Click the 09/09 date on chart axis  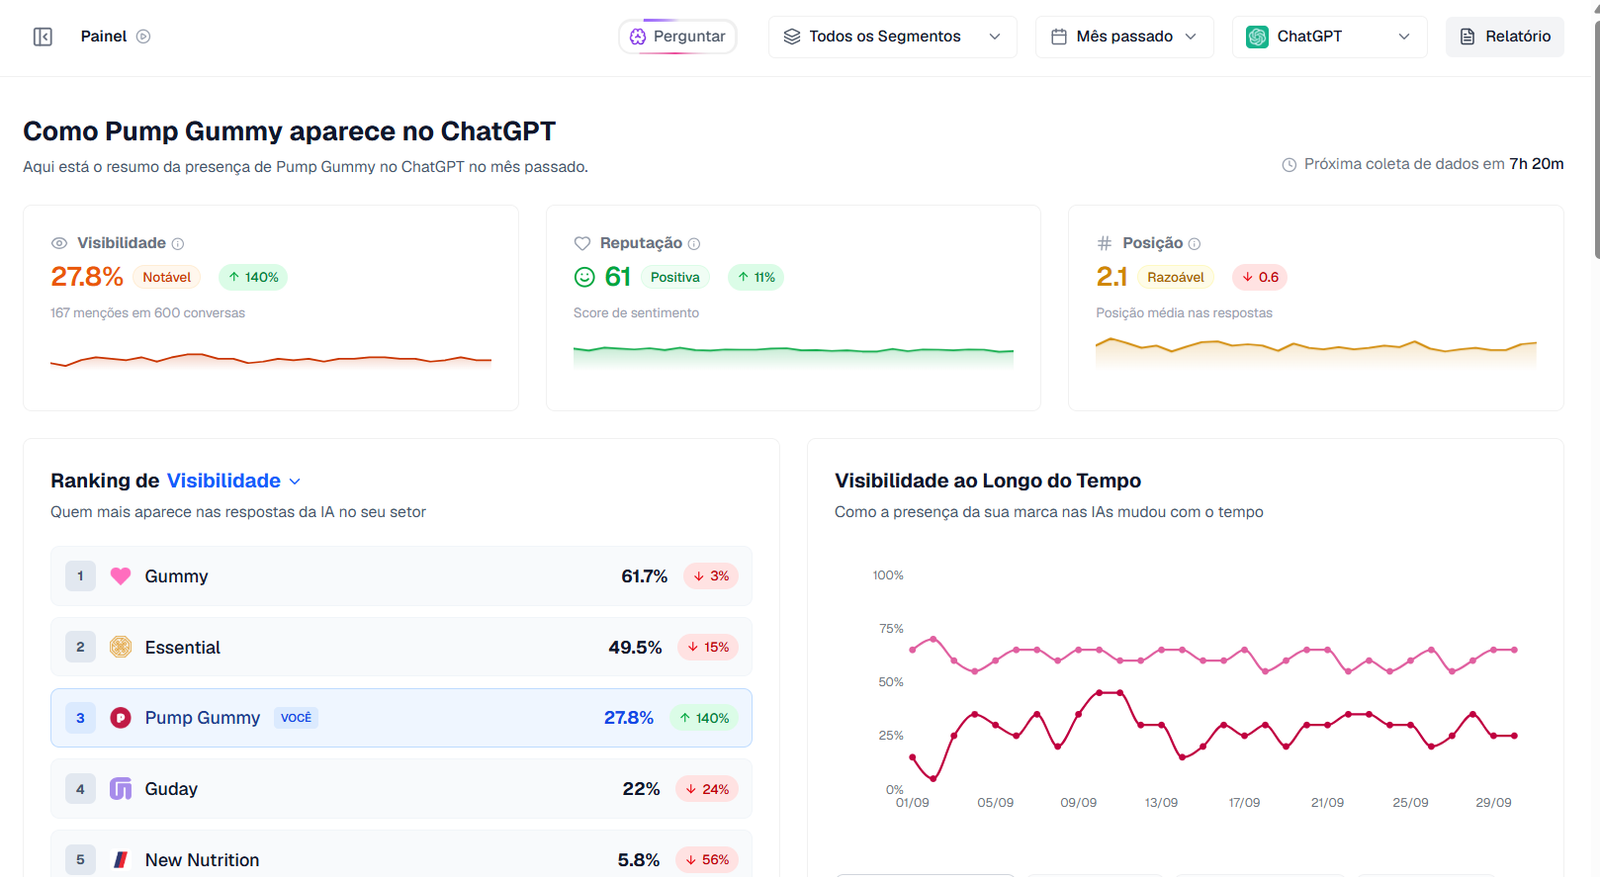pyautogui.click(x=1078, y=803)
